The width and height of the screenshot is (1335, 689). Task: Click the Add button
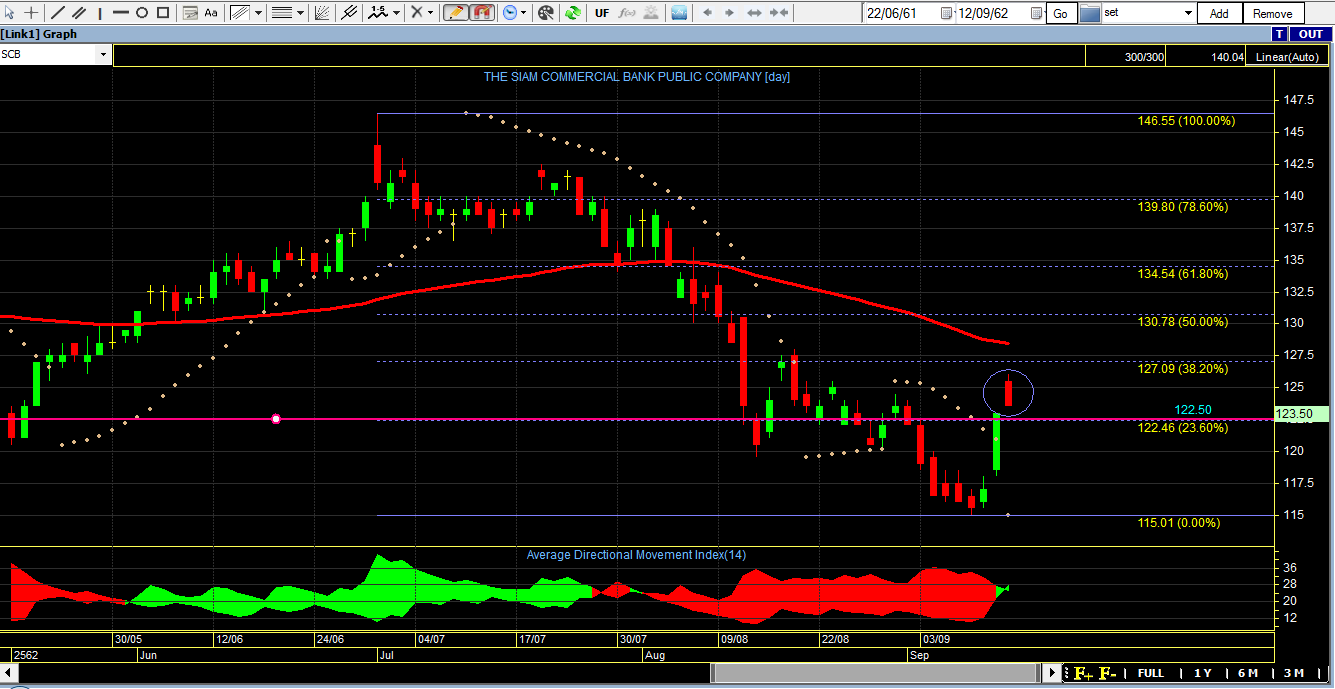(x=1219, y=13)
